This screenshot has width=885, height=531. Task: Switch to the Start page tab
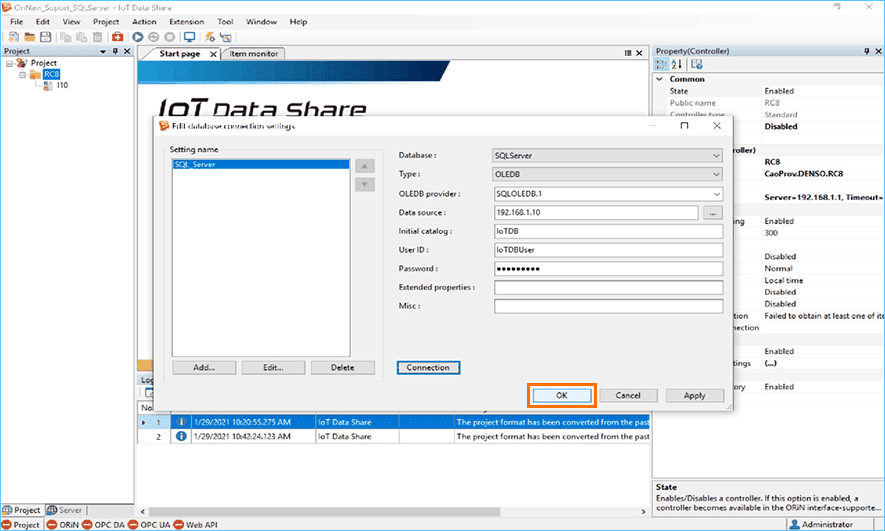pos(179,54)
